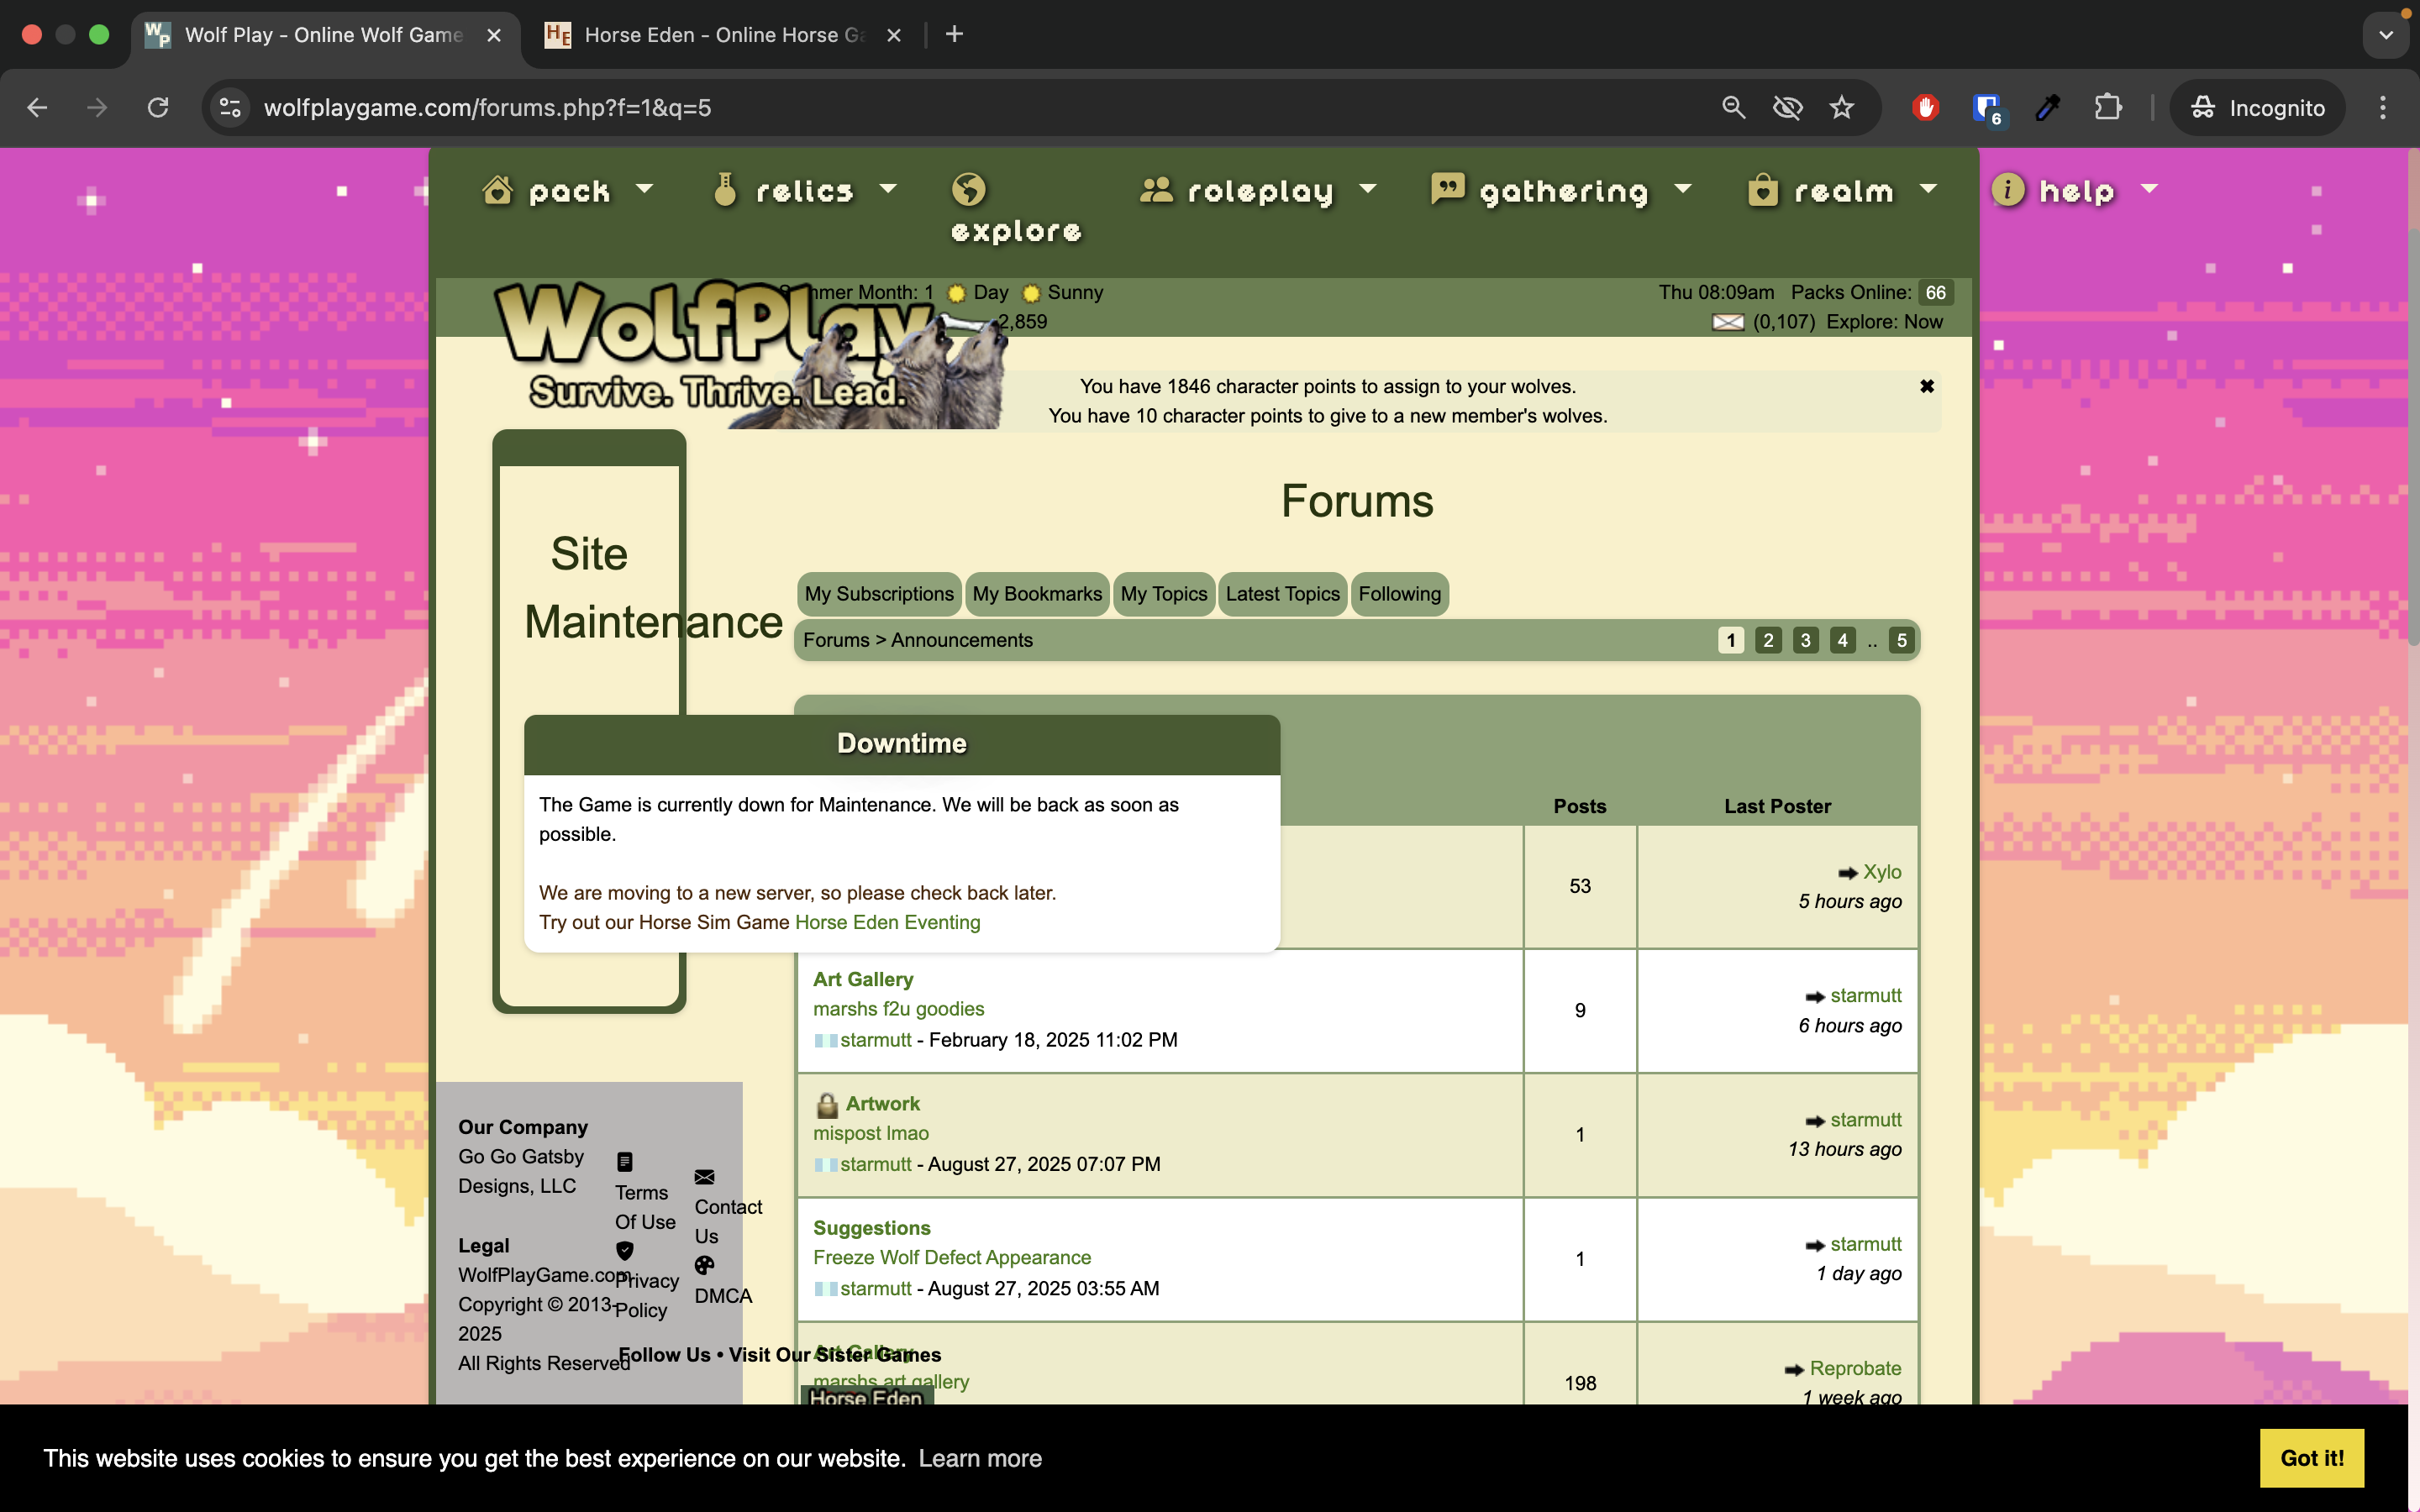The image size is (2420, 1512).
Task: Open Horse Eden Eventing link
Action: [x=887, y=922]
